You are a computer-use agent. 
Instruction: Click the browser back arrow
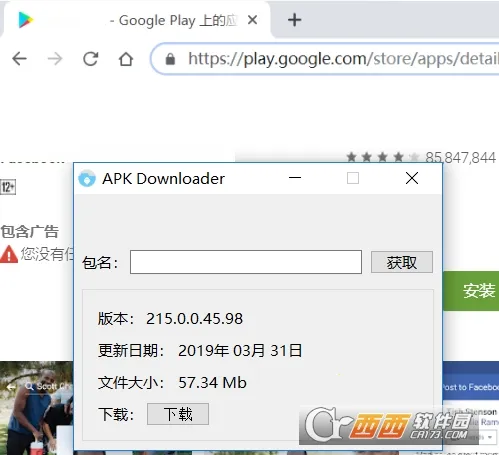pyautogui.click(x=19, y=59)
